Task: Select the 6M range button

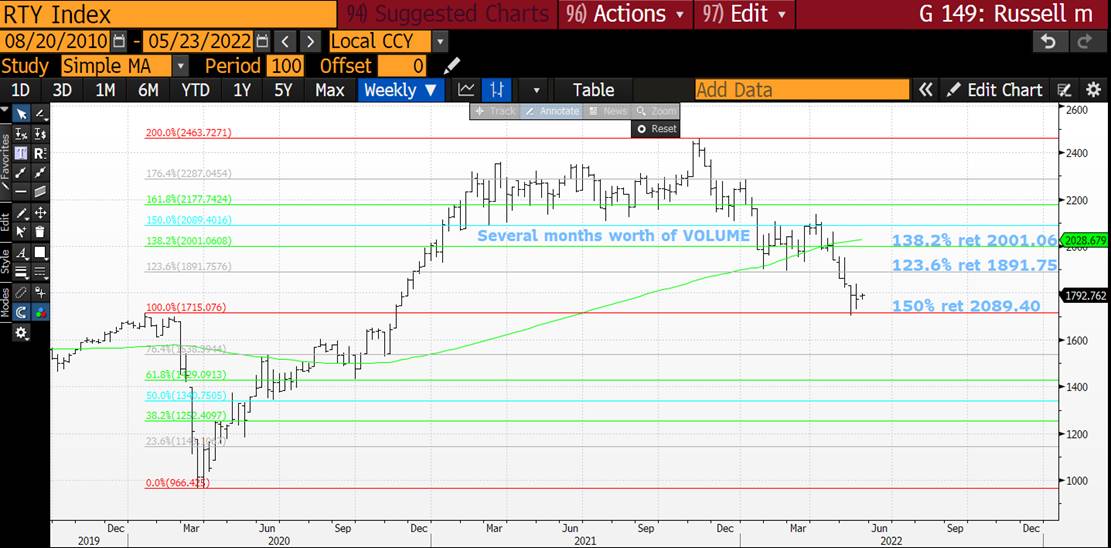Action: pos(148,90)
